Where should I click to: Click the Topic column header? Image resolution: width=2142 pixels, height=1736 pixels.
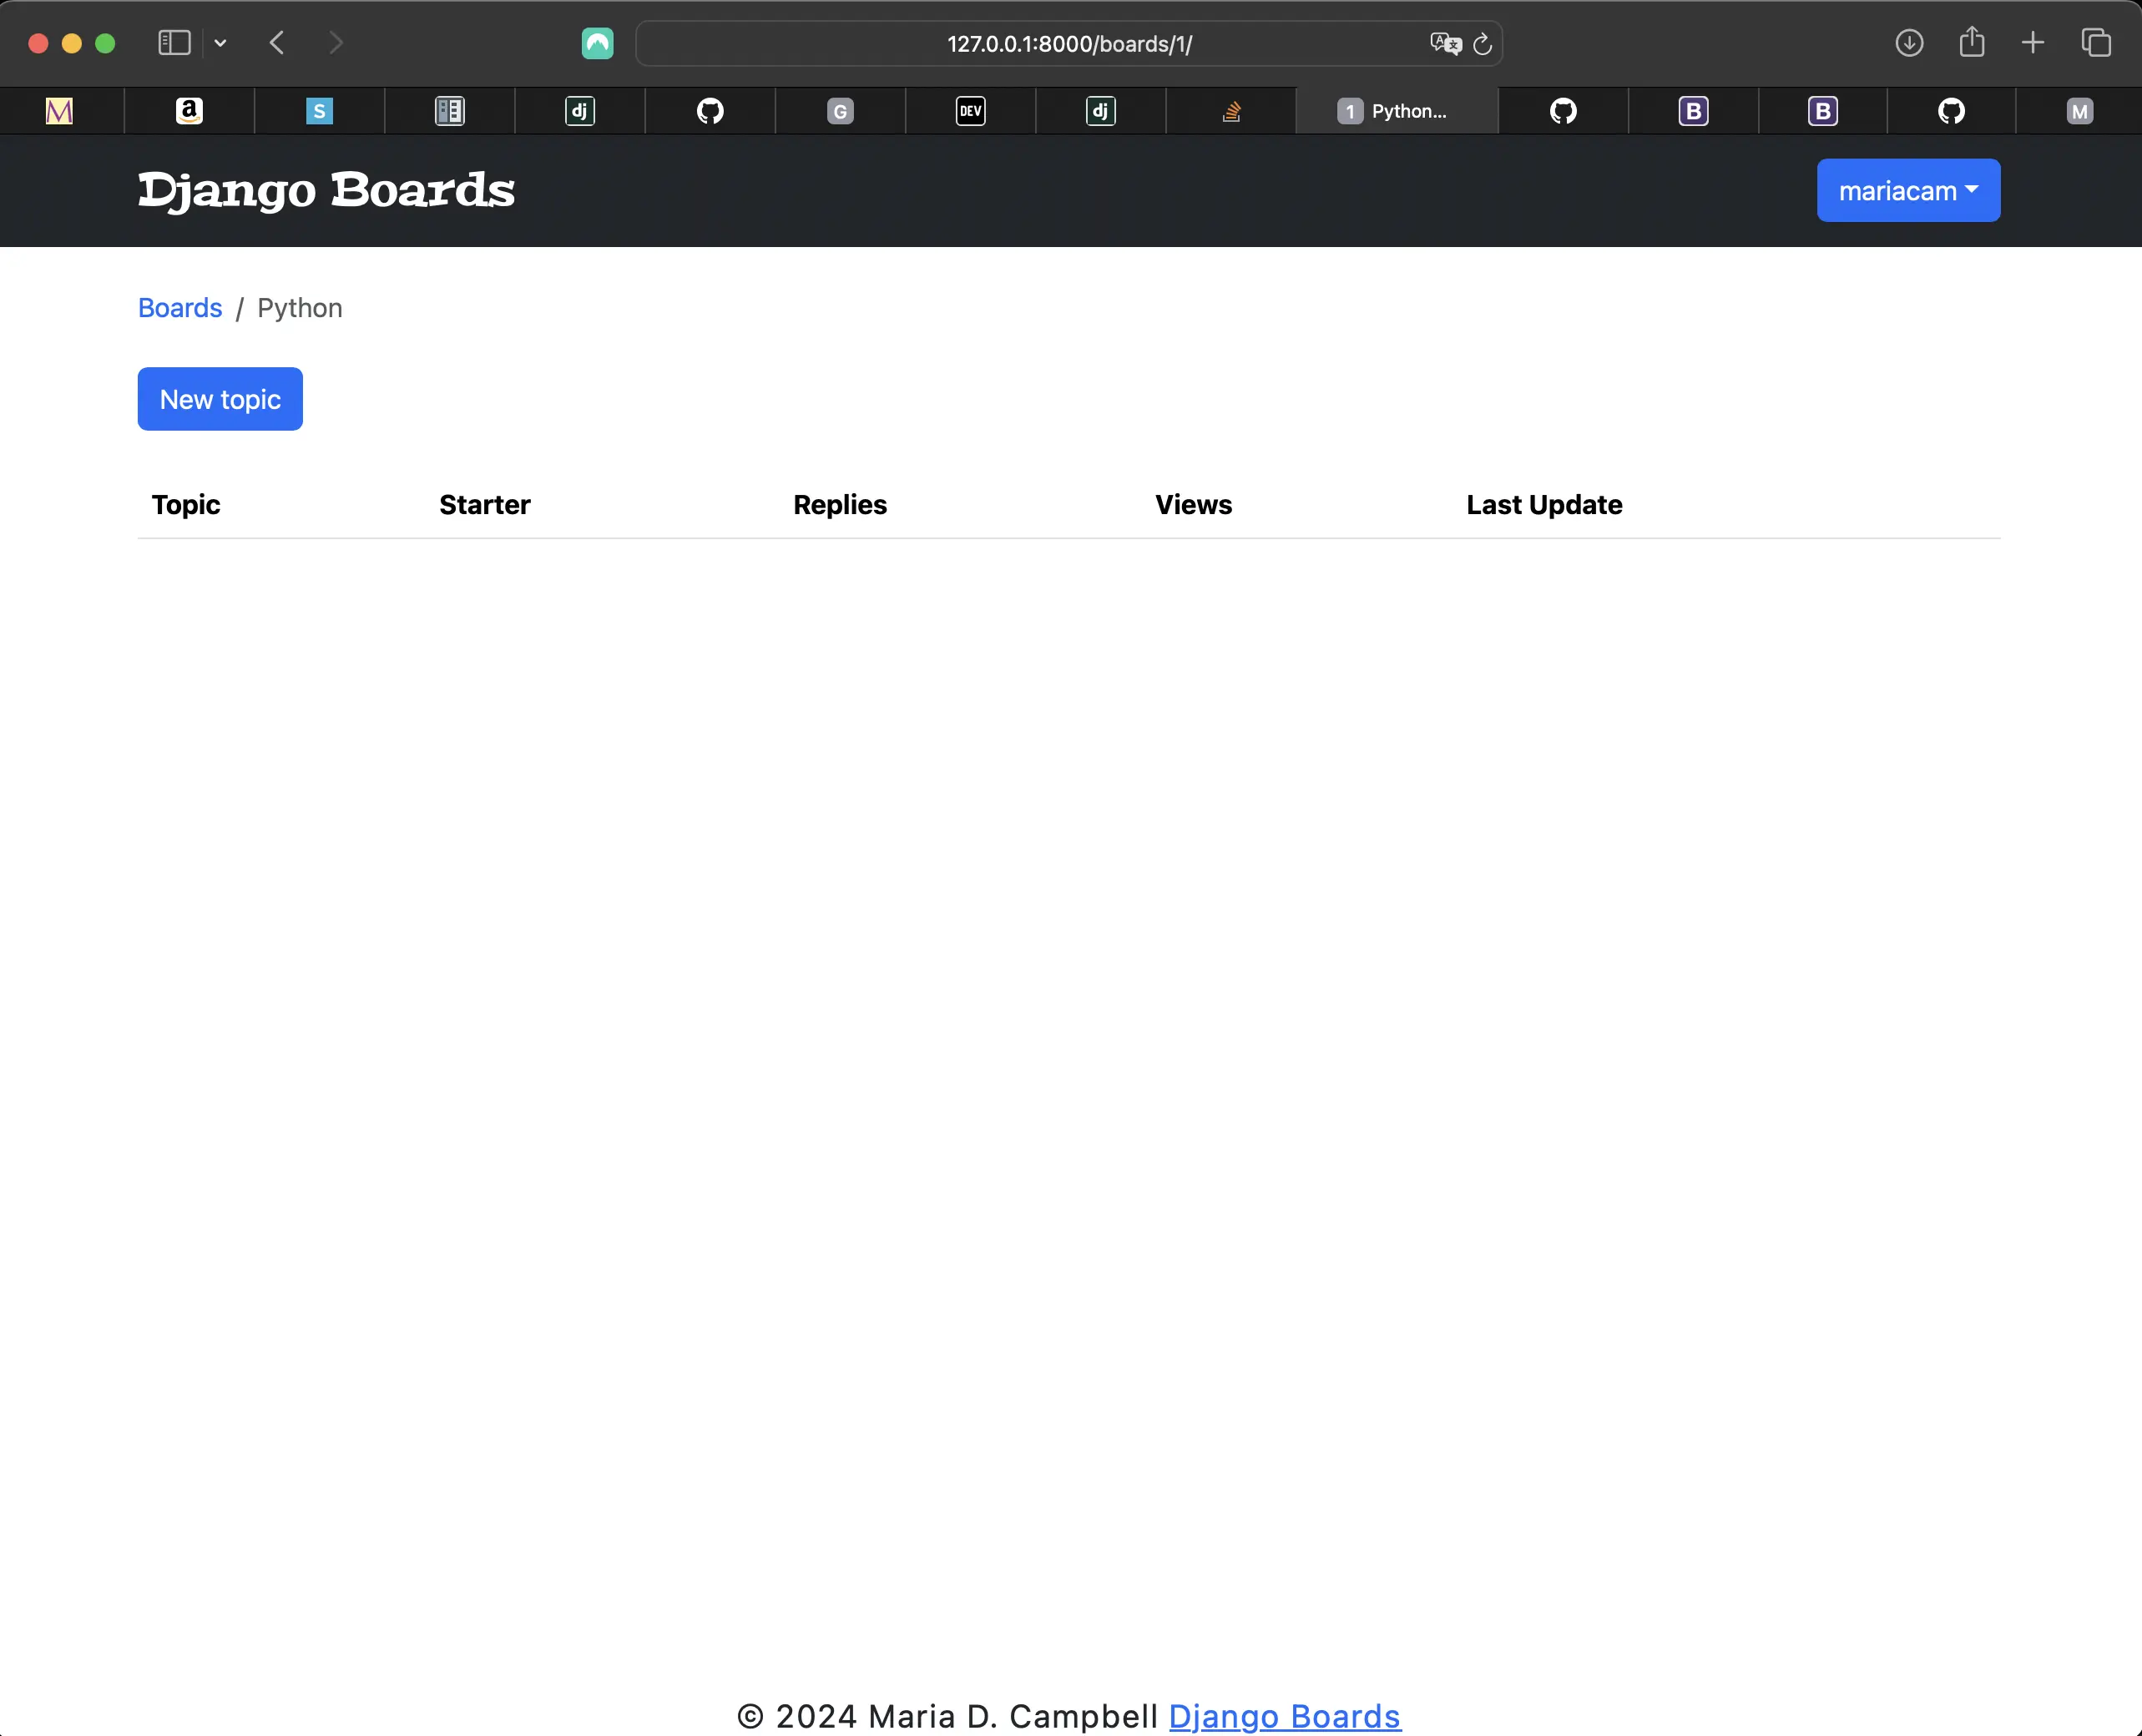(x=186, y=505)
